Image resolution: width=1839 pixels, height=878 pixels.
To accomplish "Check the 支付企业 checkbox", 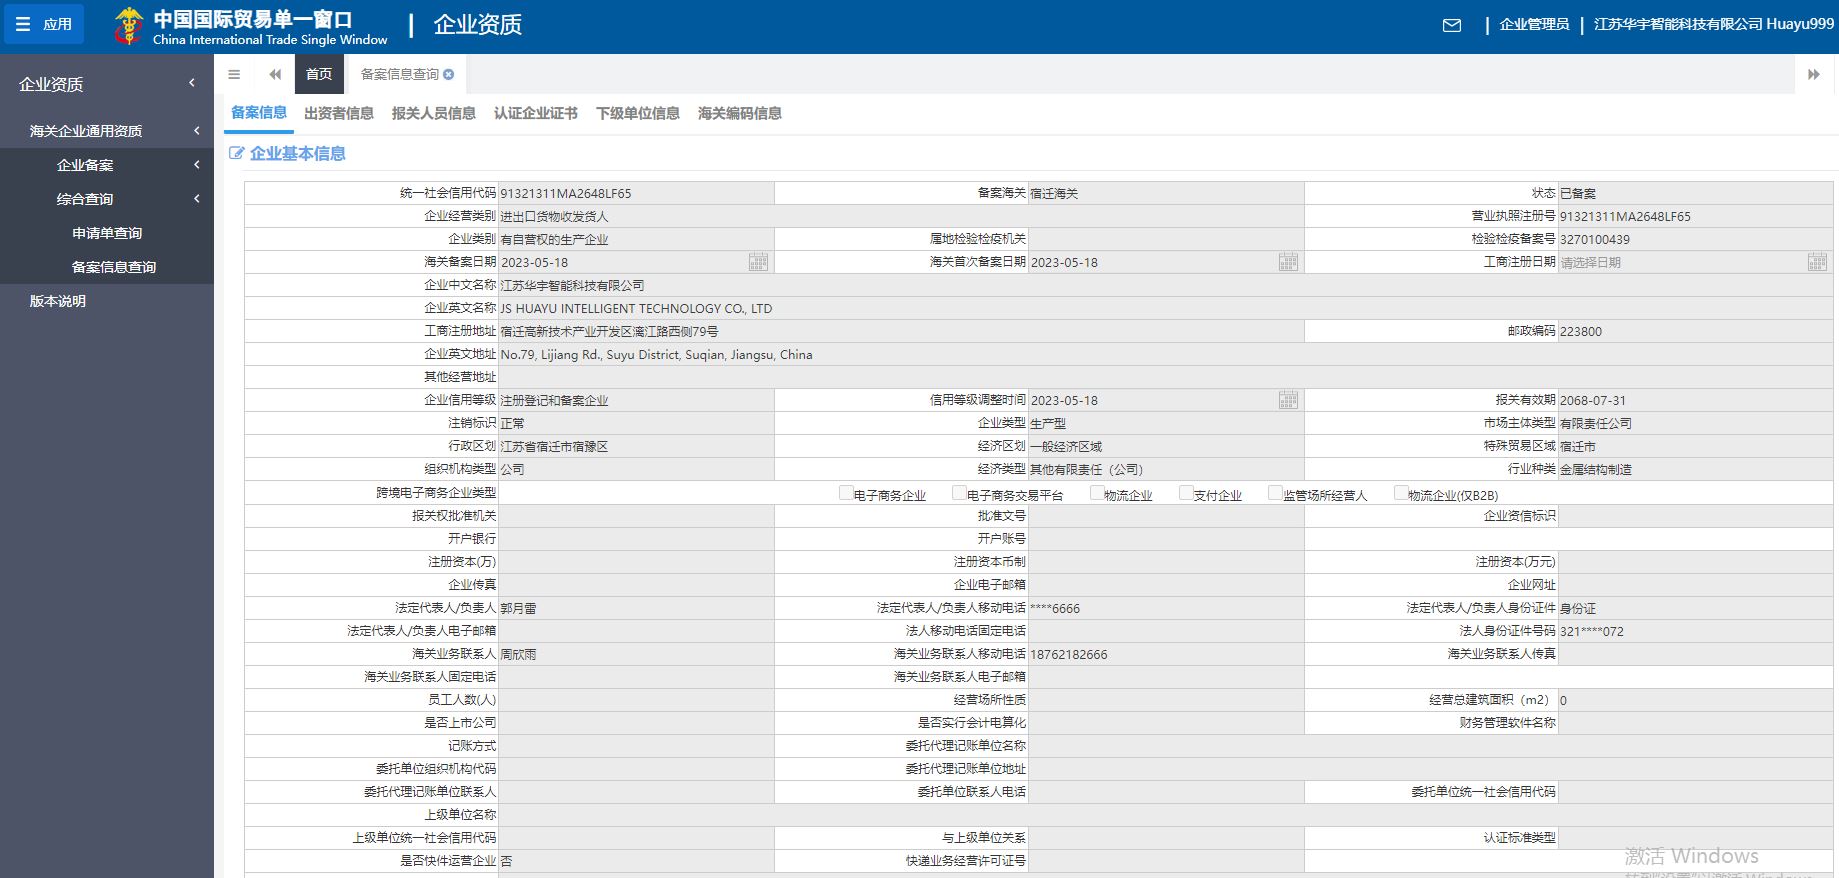I will click(1186, 492).
